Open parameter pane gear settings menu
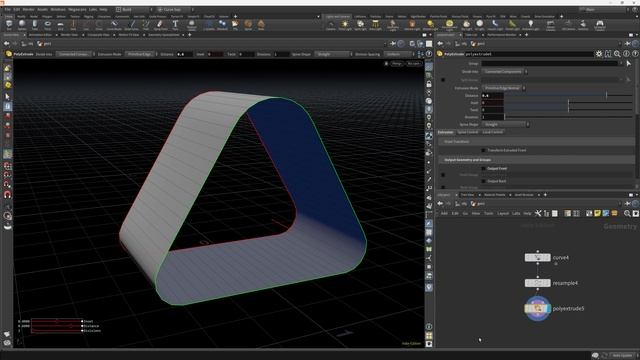The image size is (640, 360). click(x=599, y=54)
